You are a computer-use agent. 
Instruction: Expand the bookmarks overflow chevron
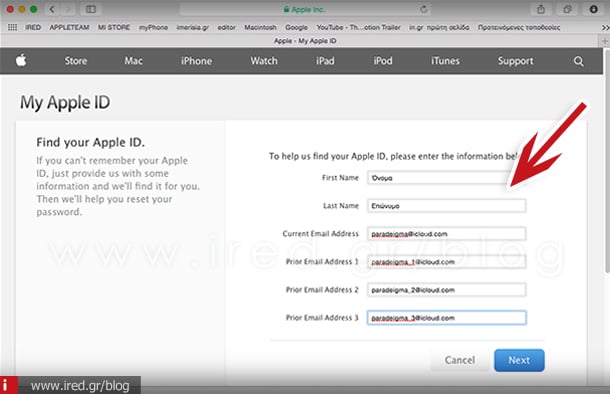[x=605, y=28]
